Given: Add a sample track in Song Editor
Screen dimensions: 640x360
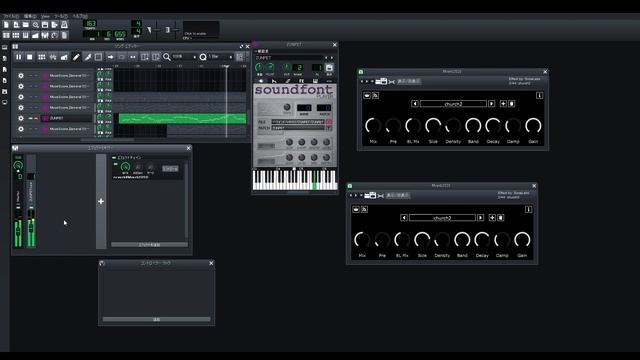Looking at the screenshot, I should pyautogui.click(x=53, y=57).
